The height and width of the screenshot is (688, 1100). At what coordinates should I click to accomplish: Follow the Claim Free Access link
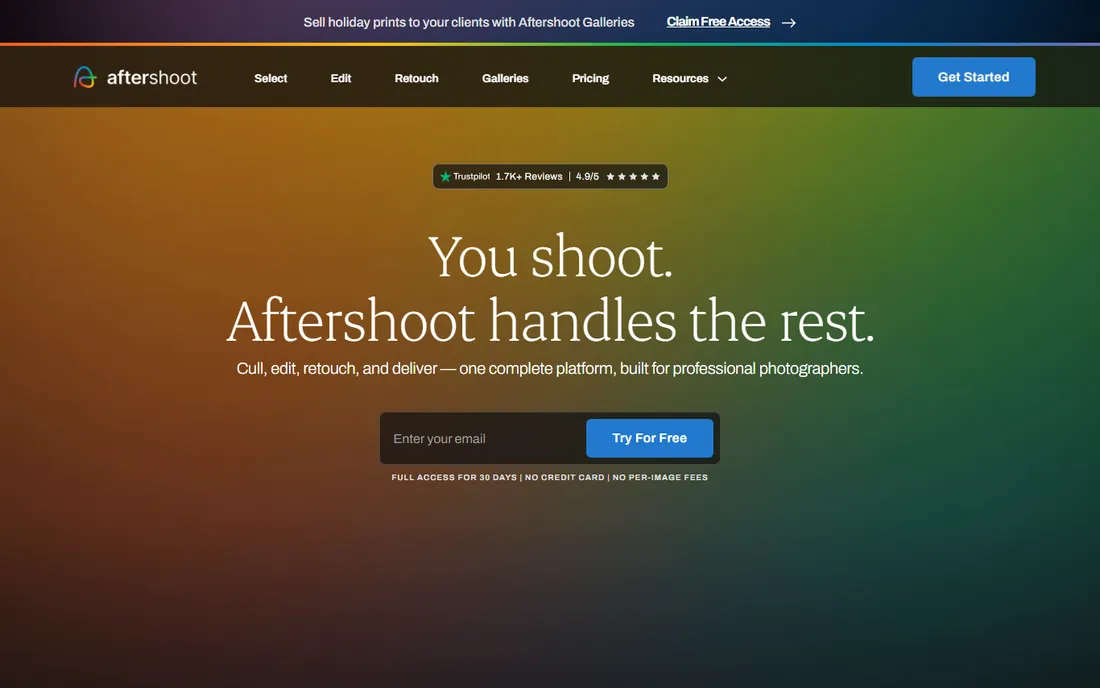tap(718, 22)
